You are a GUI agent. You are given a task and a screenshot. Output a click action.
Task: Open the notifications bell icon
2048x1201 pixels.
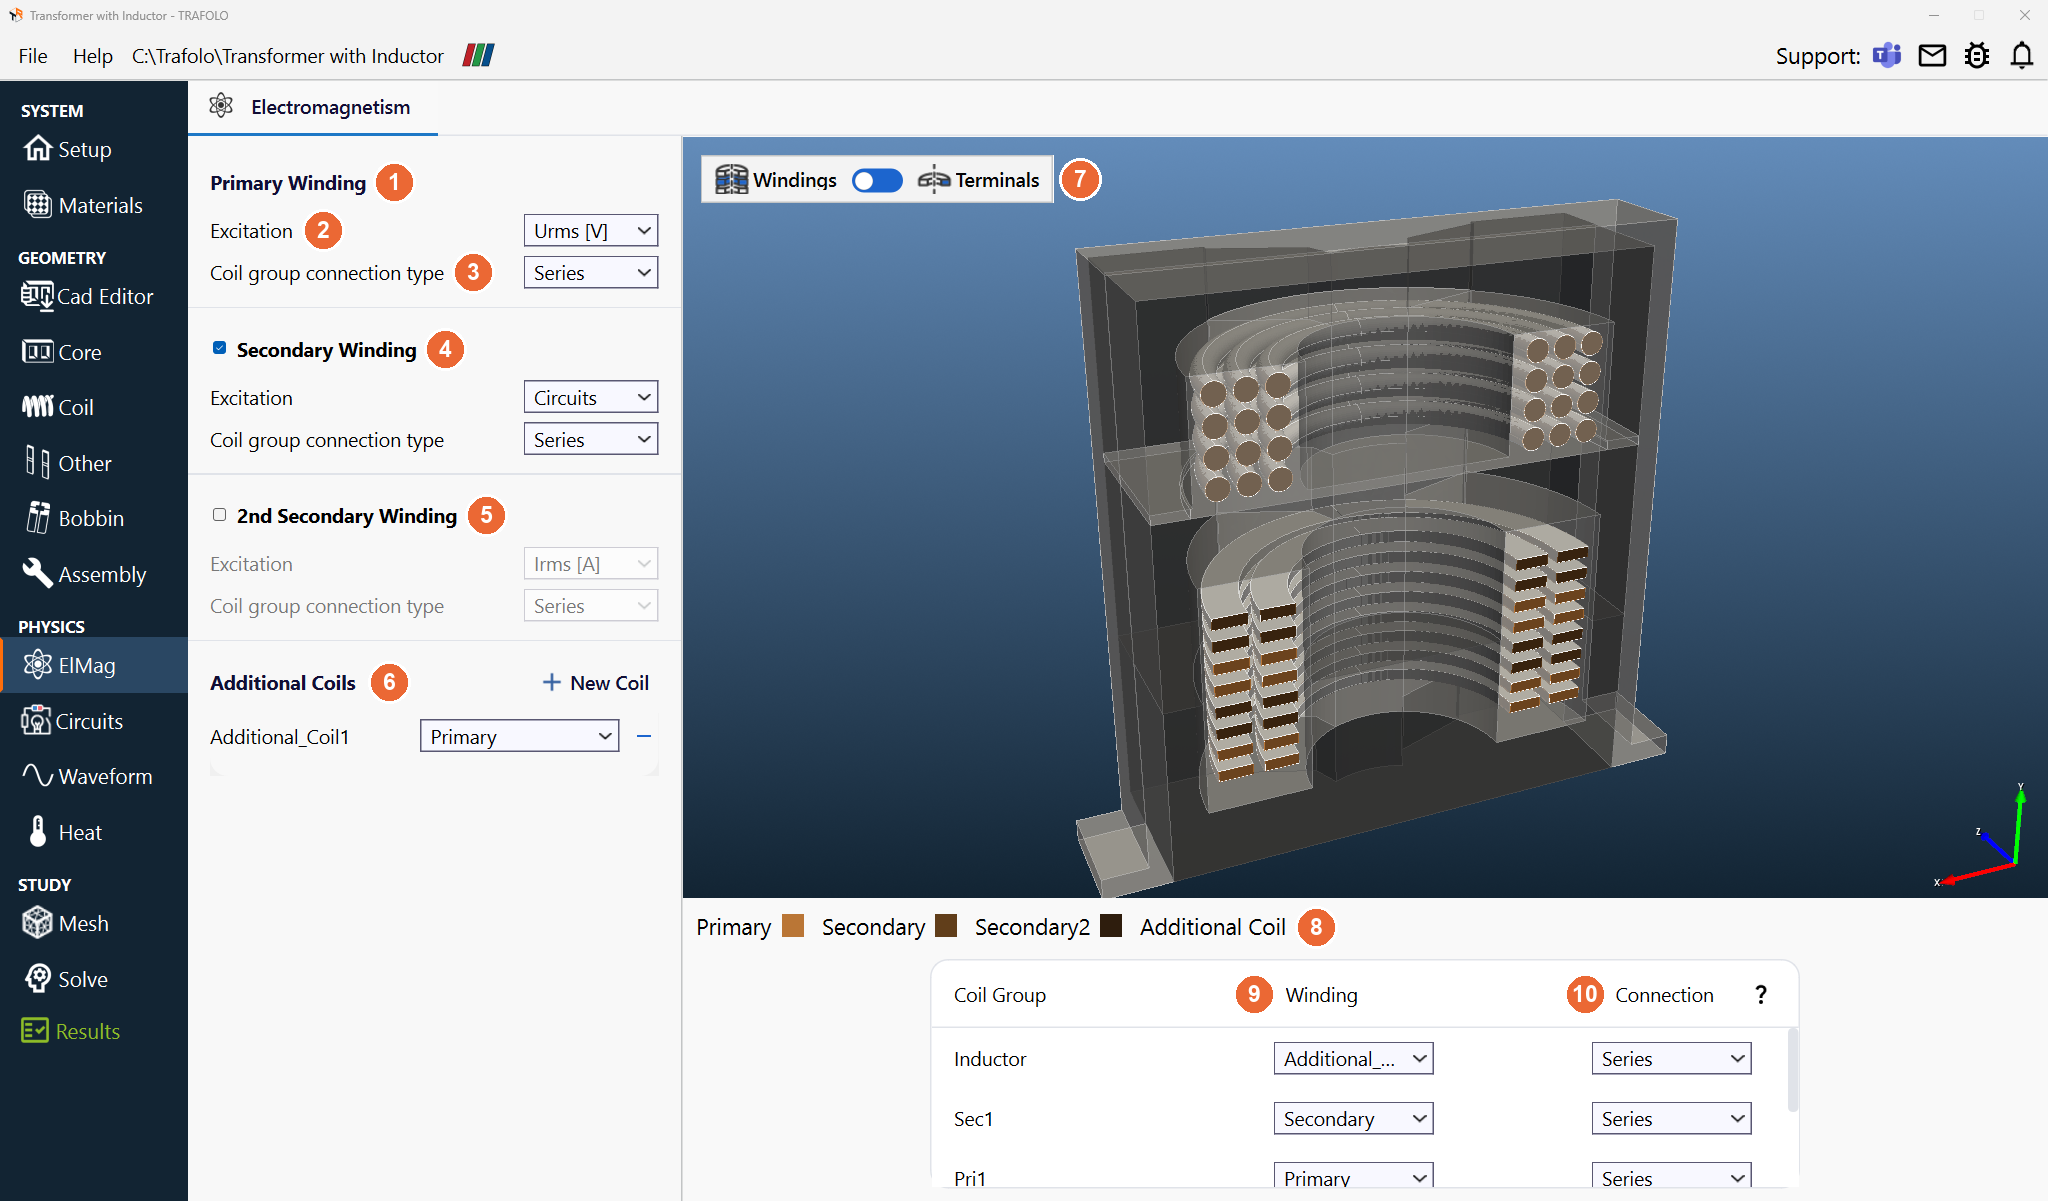[2022, 56]
